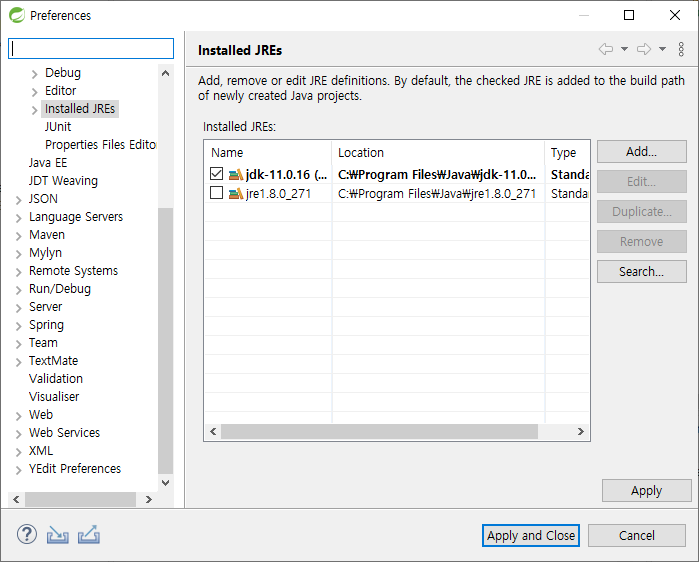Expand the Editor tree node

click(35, 92)
